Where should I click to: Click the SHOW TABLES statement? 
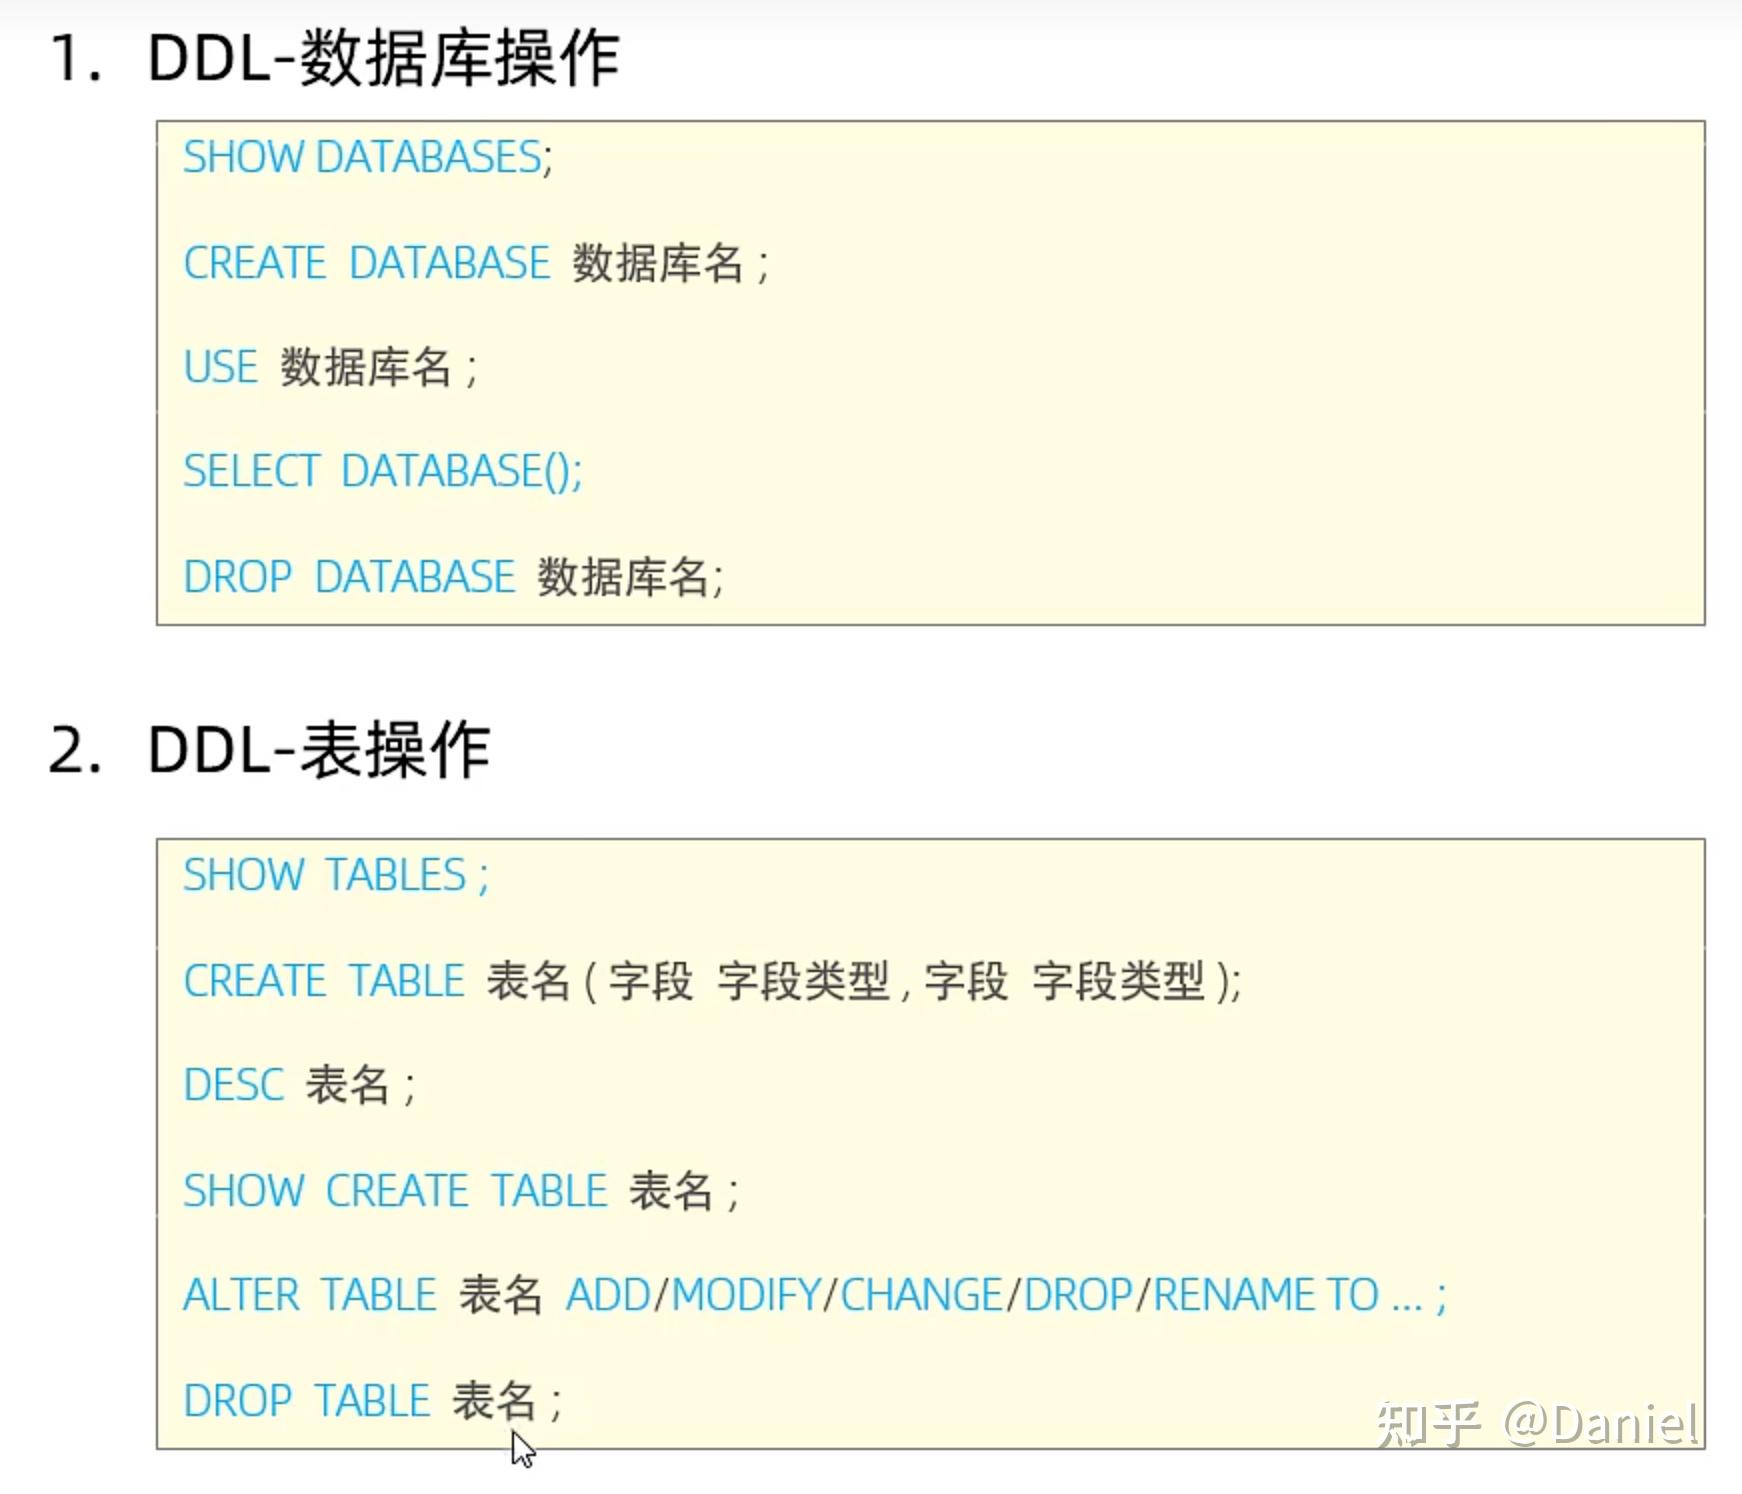(x=336, y=875)
